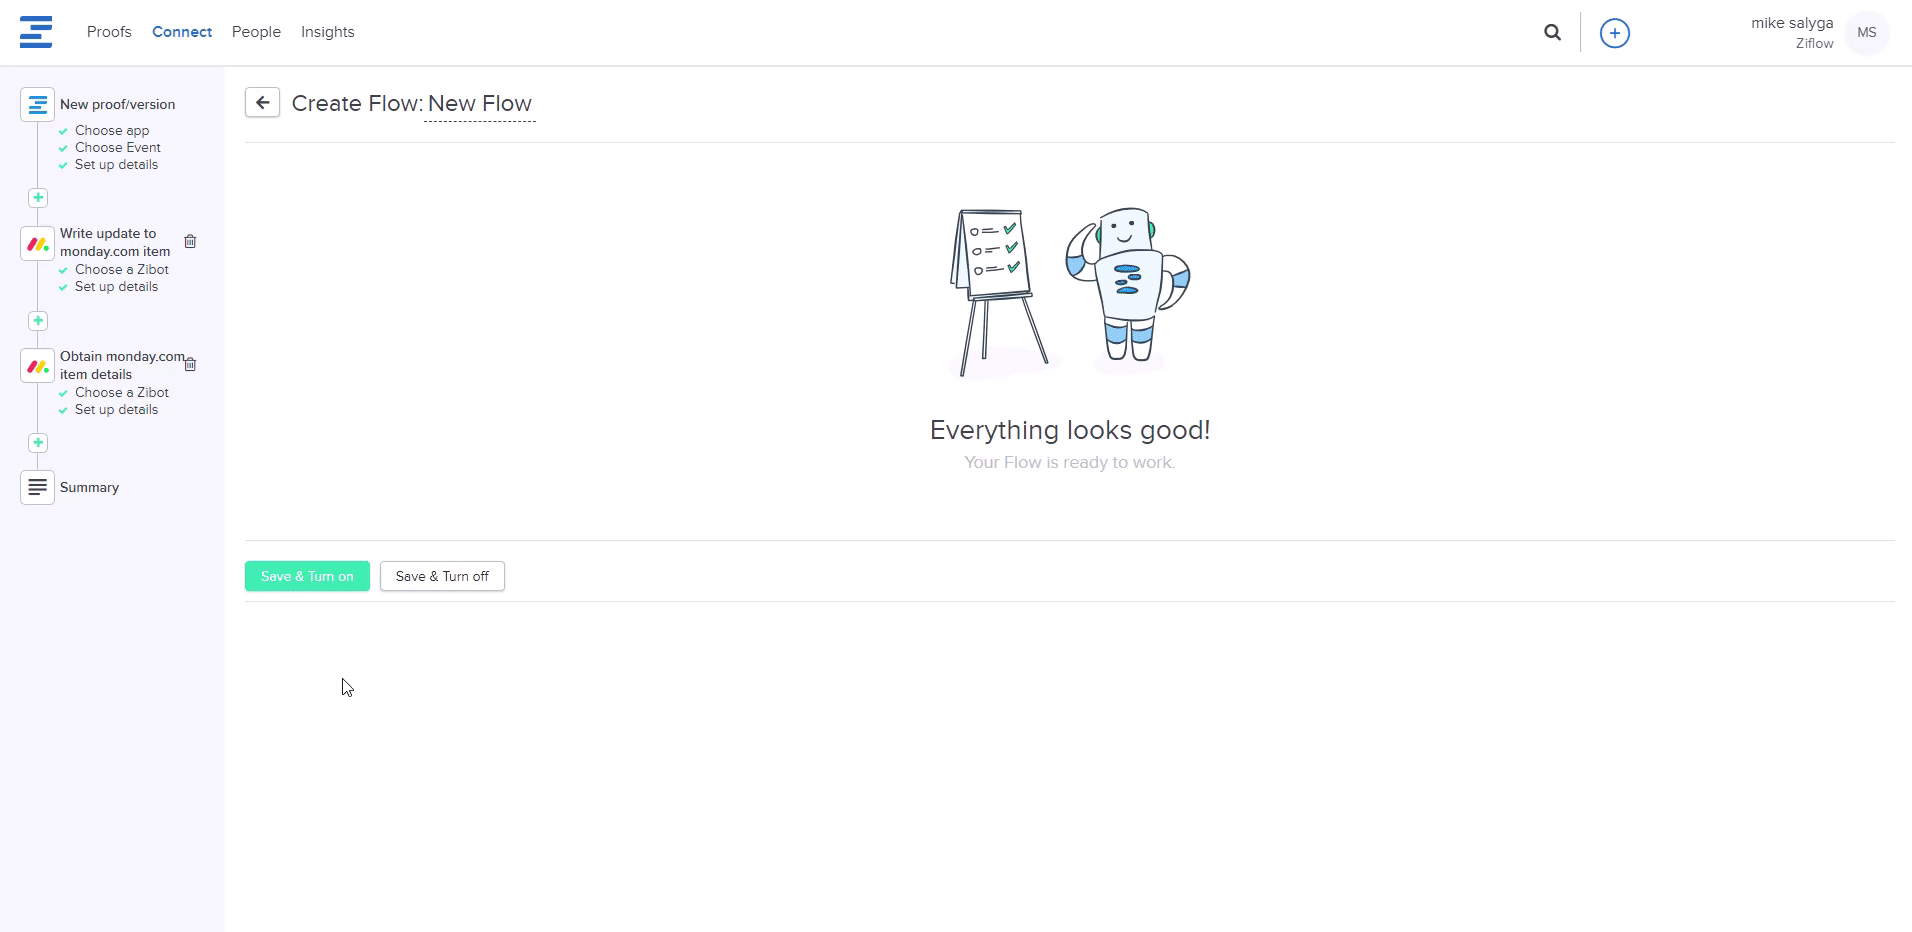Click the circled plus create icon
Screen dimensions: 1912x932
(1614, 33)
